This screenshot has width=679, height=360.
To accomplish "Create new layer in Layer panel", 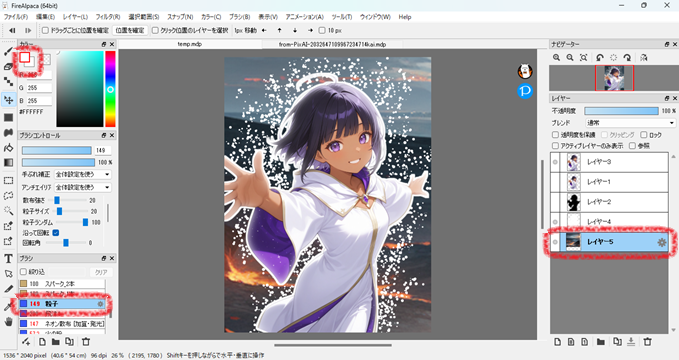I will tap(557, 342).
